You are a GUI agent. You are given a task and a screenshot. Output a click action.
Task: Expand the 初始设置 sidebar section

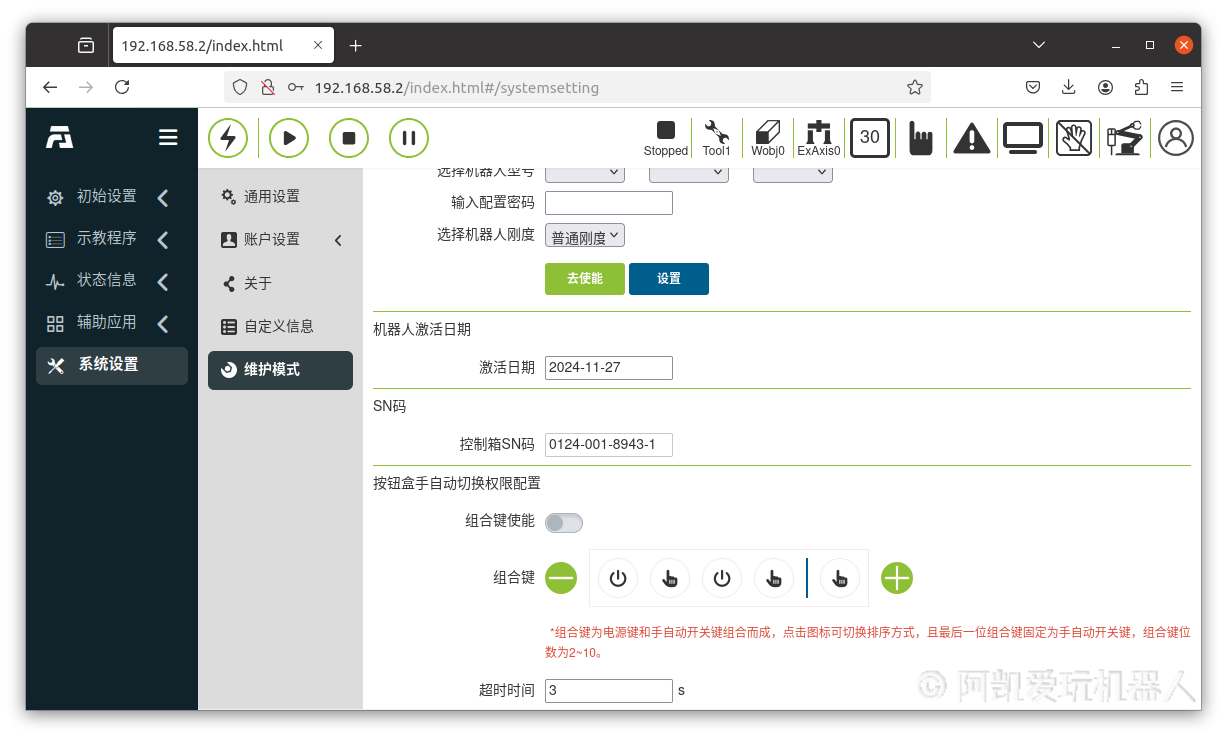pyautogui.click(x=107, y=197)
